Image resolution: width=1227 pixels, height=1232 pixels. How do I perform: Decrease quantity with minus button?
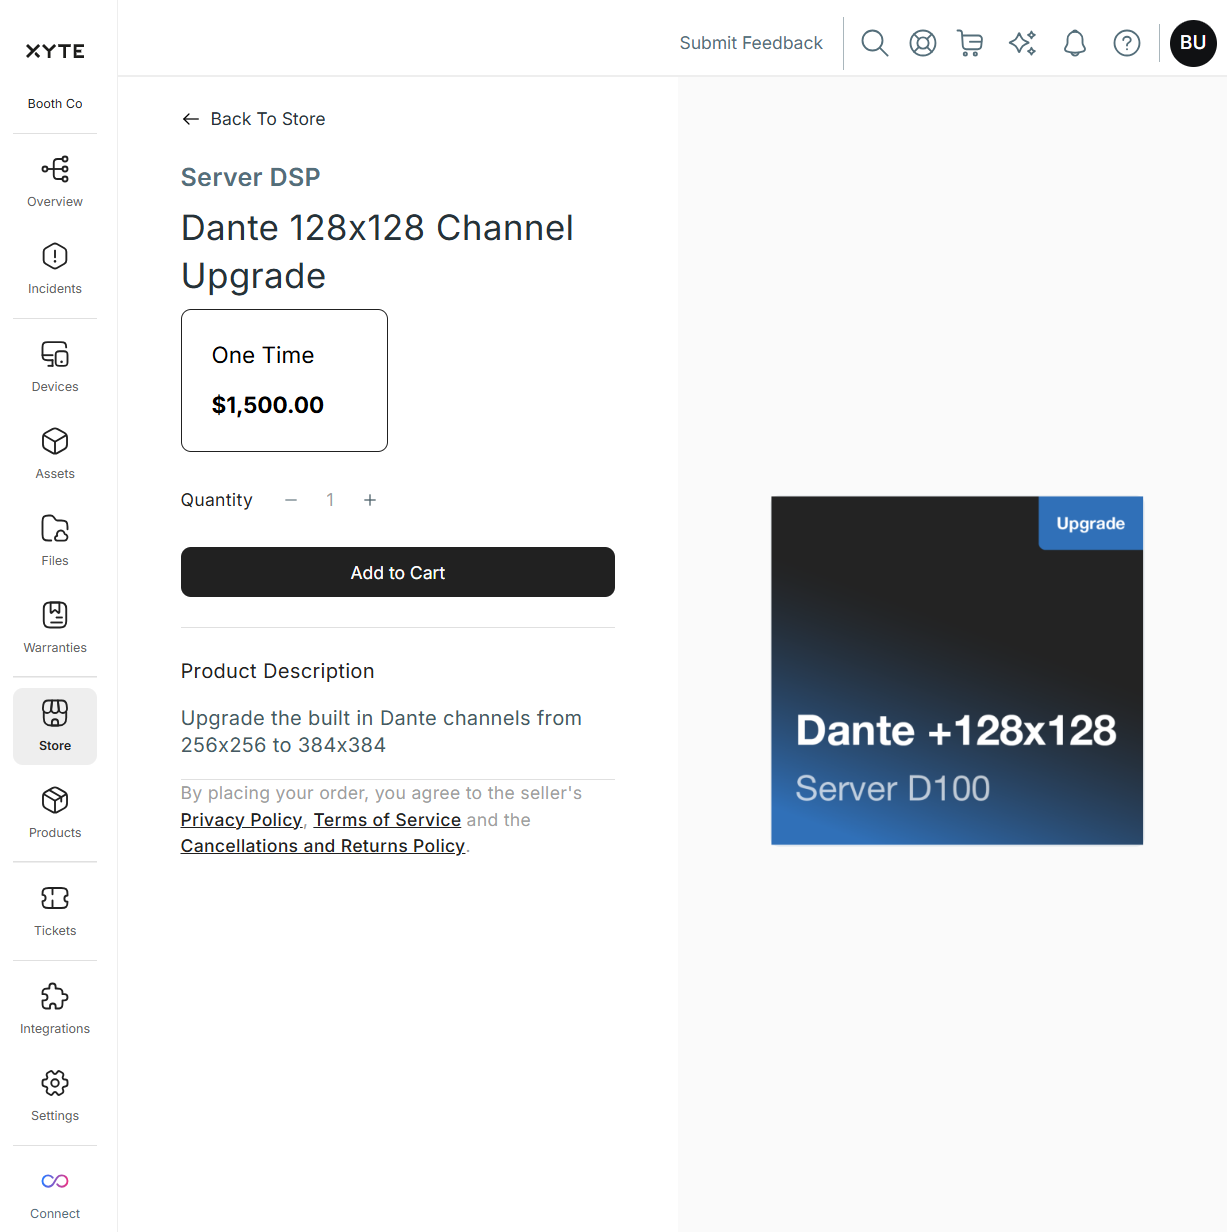click(291, 500)
